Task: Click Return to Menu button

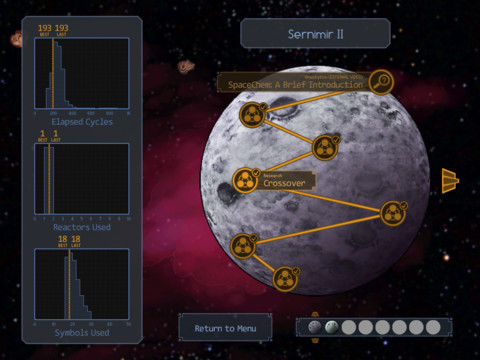Action: [x=225, y=328]
